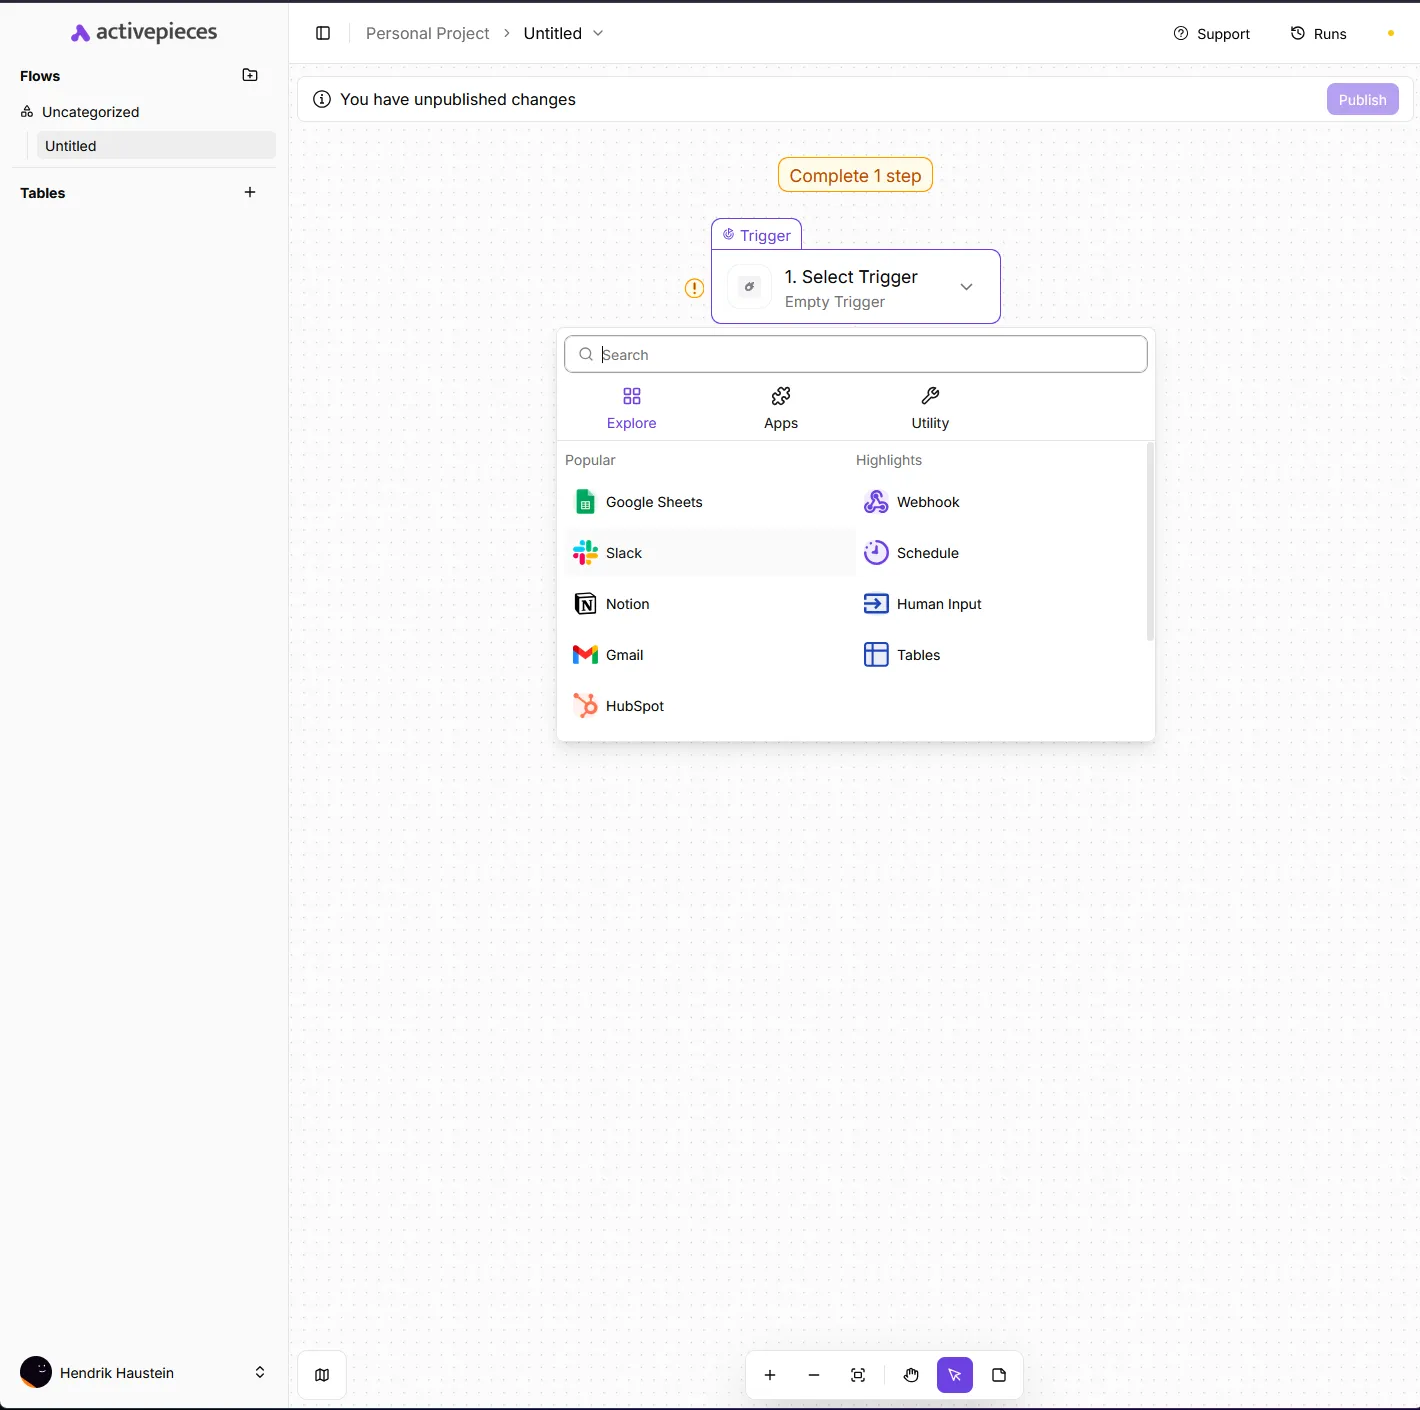Open the notes tool on the canvas toolbar
The height and width of the screenshot is (1410, 1420).
998,1375
